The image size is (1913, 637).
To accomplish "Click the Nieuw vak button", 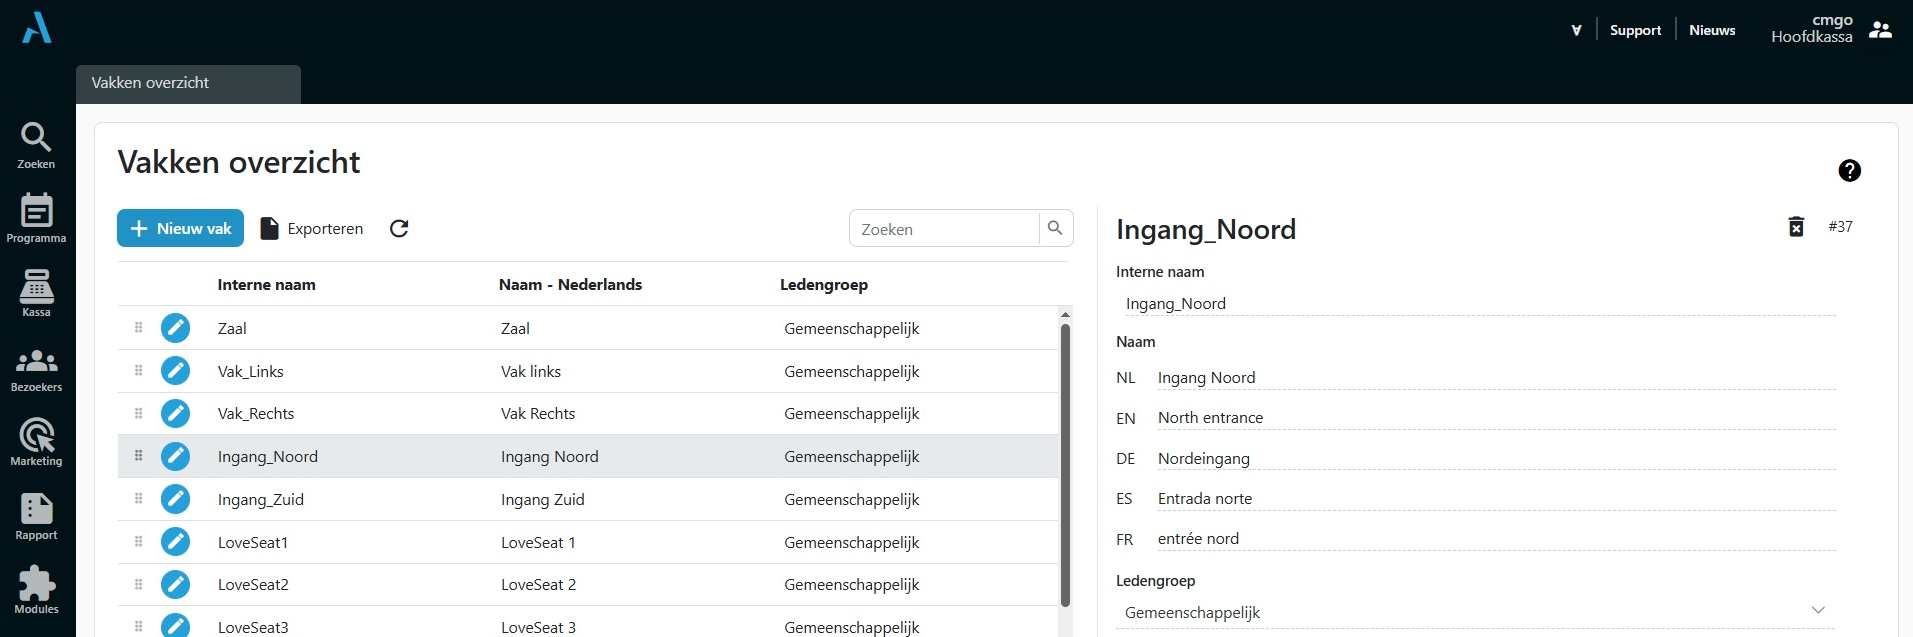I will point(180,228).
